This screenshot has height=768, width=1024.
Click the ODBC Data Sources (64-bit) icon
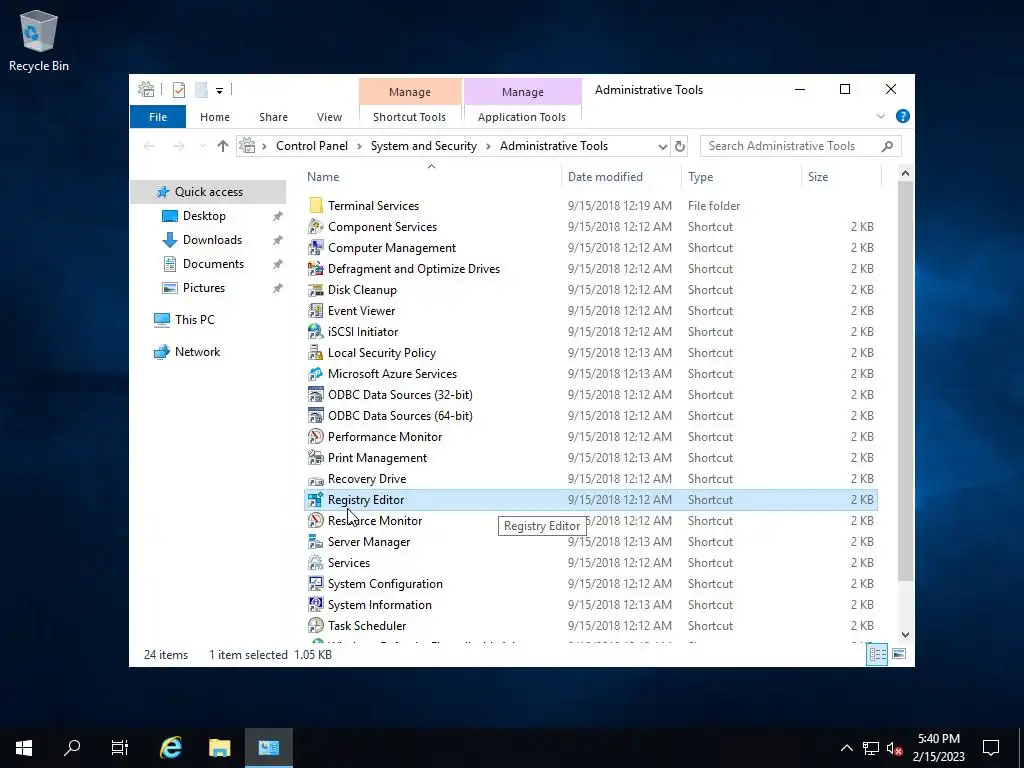[315, 415]
